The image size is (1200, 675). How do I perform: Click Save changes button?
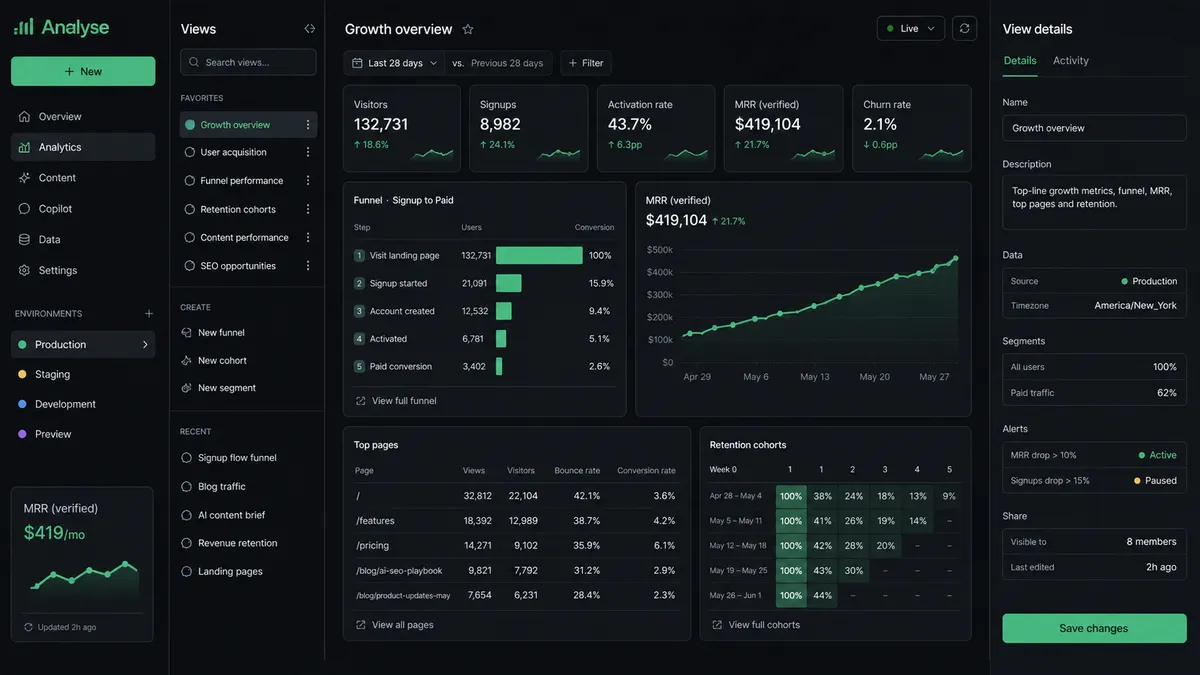coord(1094,628)
